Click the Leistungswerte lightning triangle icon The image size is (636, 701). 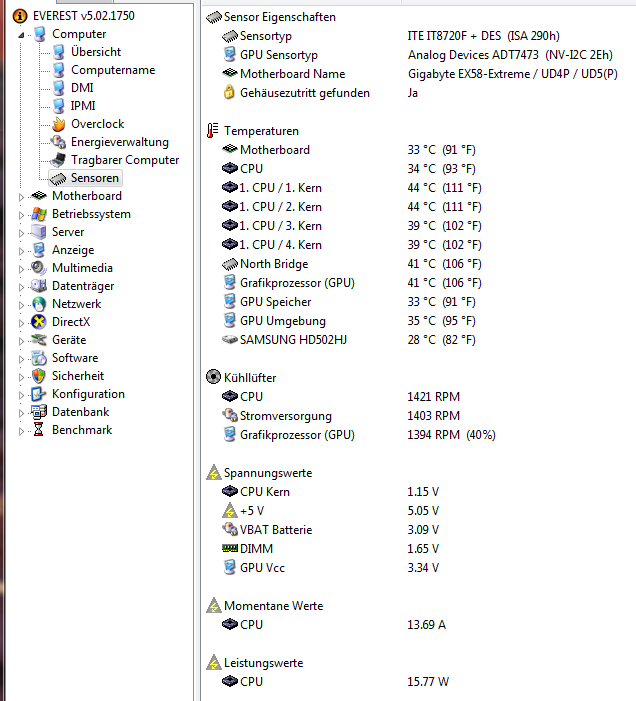214,663
